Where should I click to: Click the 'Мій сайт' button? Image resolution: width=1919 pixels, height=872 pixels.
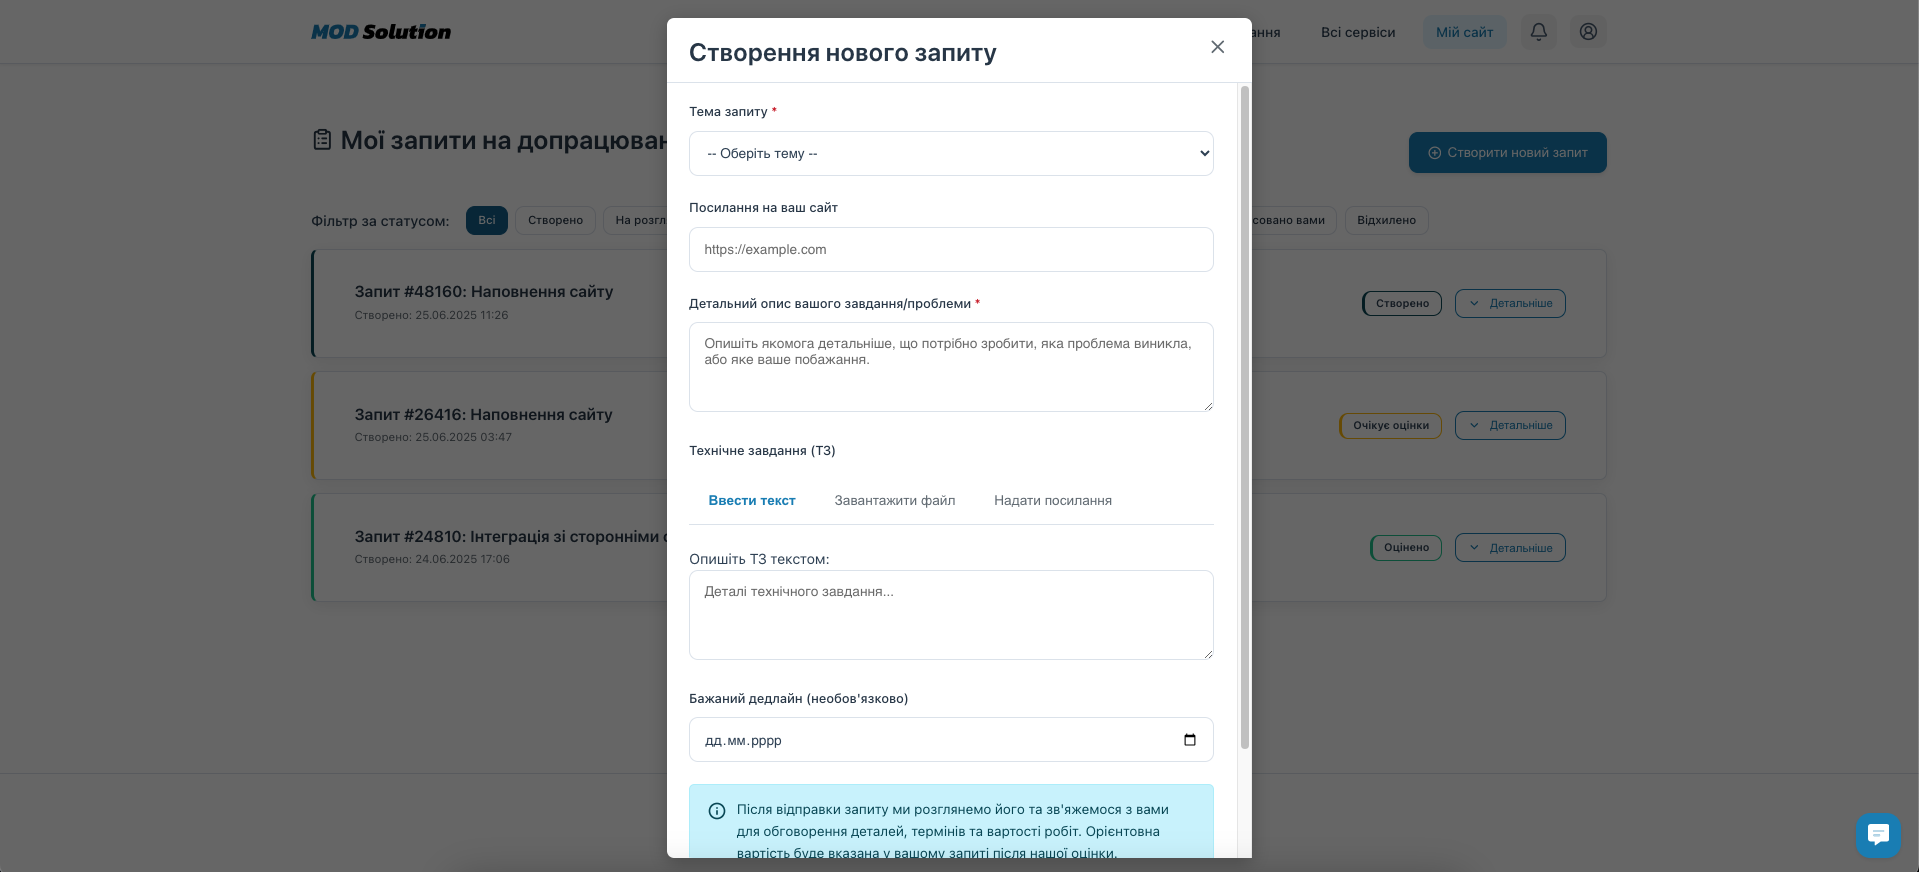pyautogui.click(x=1464, y=32)
